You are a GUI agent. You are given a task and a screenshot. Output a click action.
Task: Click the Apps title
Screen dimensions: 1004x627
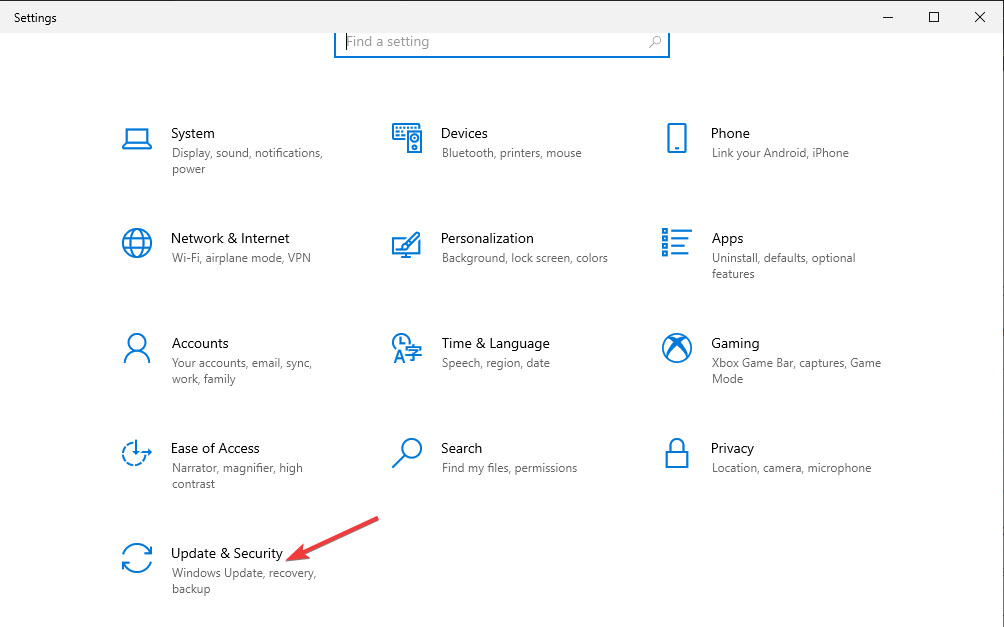[727, 238]
